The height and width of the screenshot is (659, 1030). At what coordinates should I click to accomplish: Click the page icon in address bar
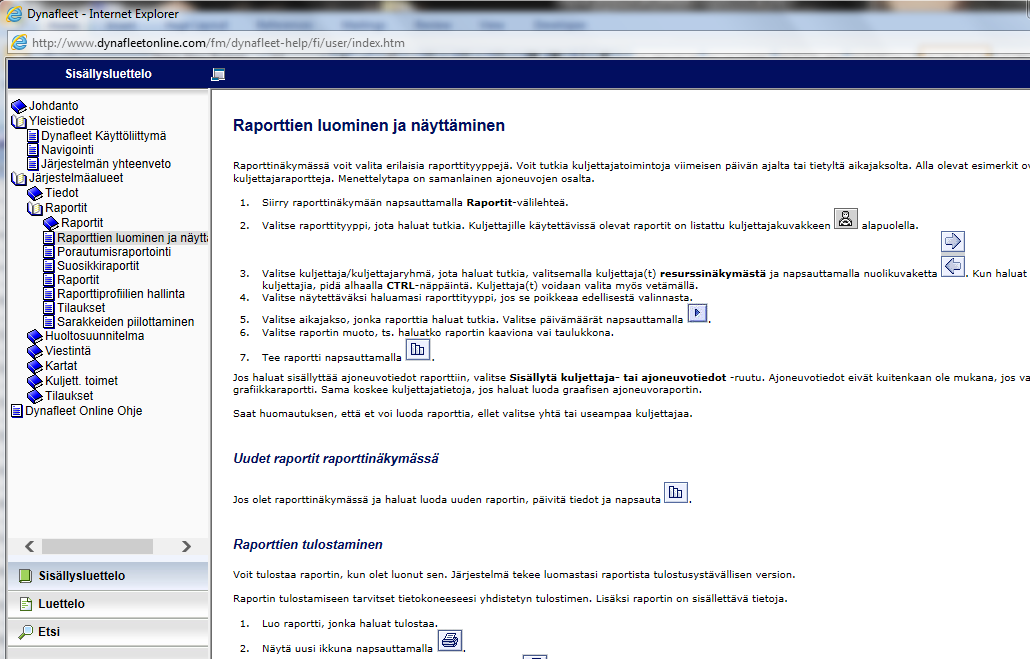[x=20, y=43]
